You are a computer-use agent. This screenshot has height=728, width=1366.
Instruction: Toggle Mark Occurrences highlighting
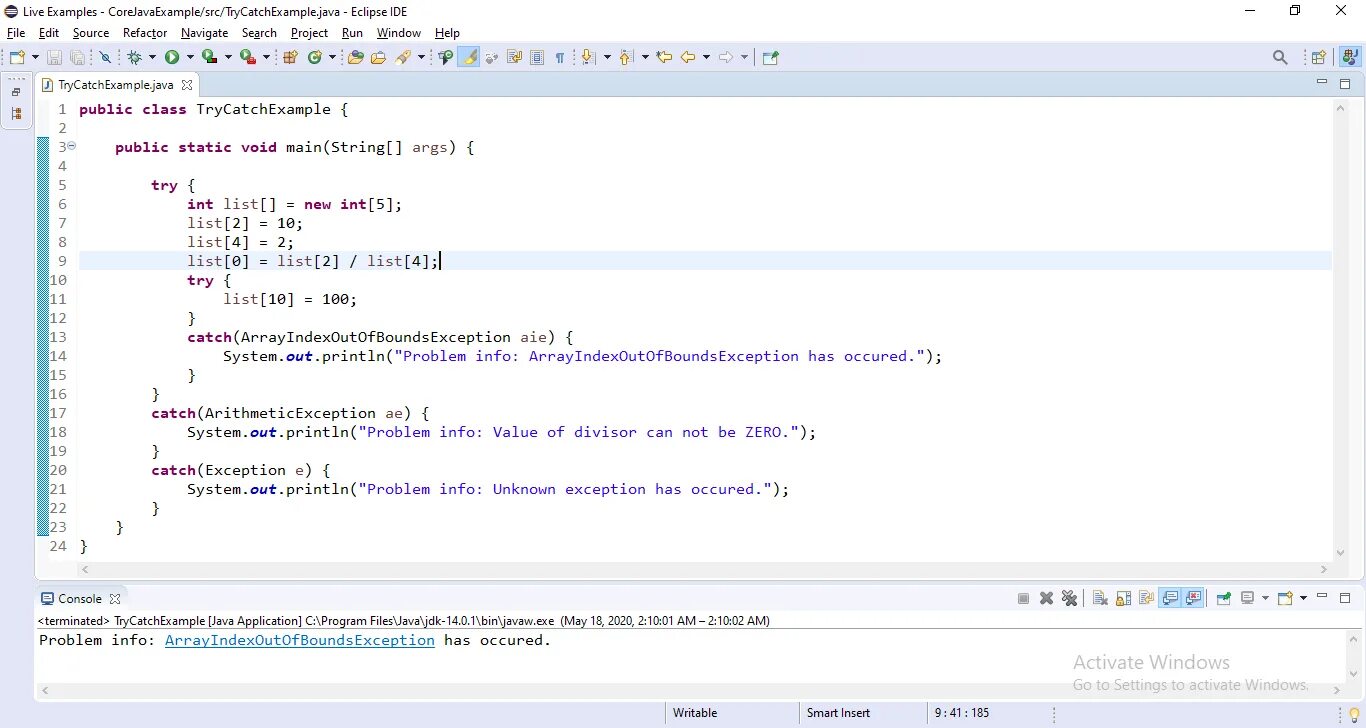point(469,57)
